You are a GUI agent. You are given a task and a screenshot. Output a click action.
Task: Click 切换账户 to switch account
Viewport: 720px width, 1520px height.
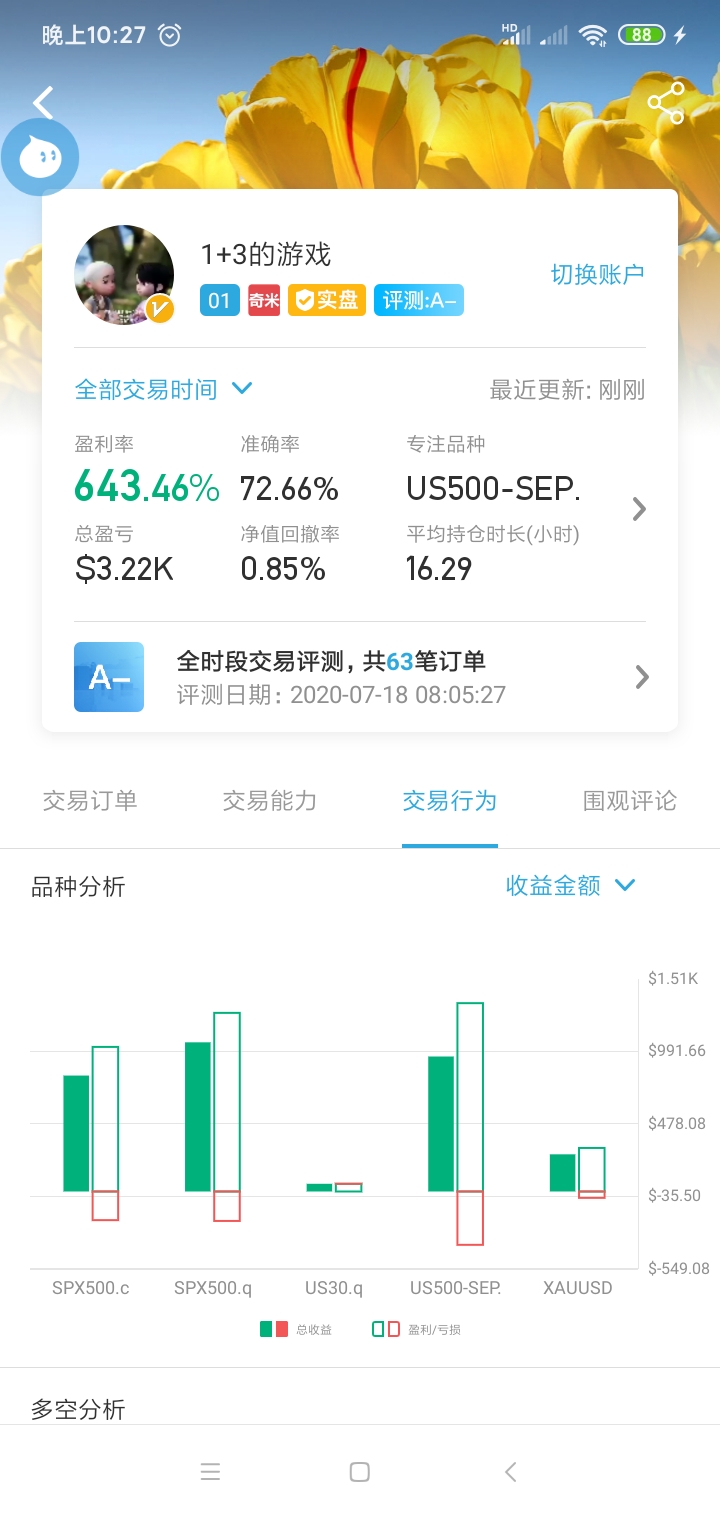pyautogui.click(x=598, y=275)
